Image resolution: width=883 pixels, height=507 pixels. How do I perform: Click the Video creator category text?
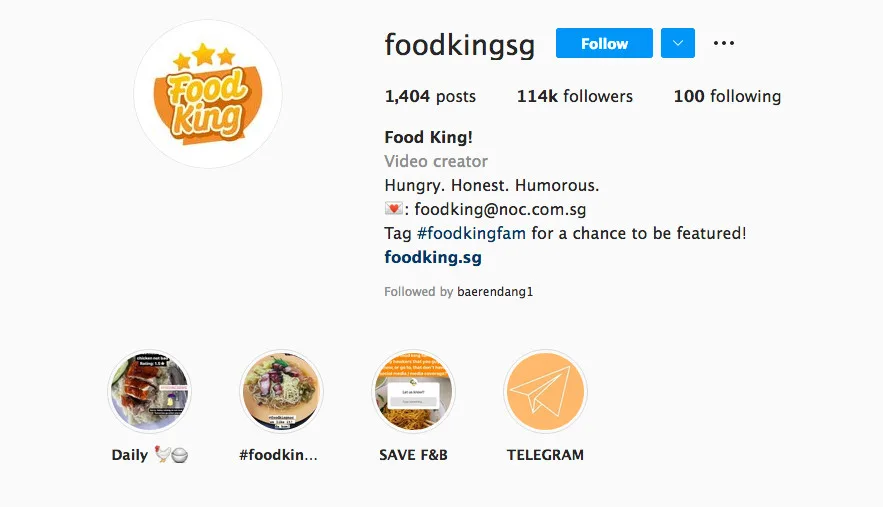(x=436, y=161)
